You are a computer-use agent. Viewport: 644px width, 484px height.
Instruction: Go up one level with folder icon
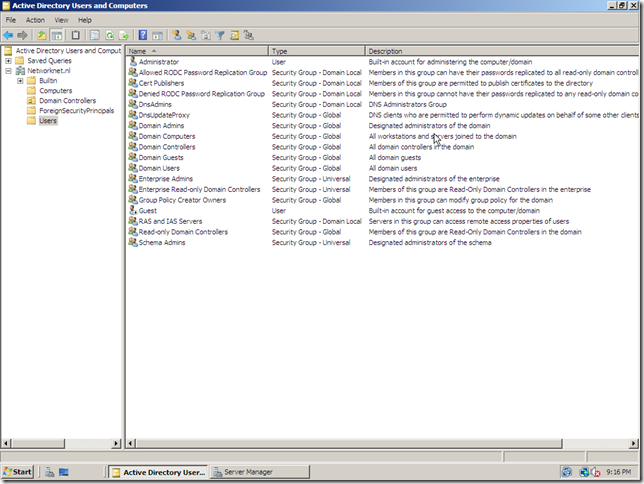pyautogui.click(x=41, y=35)
